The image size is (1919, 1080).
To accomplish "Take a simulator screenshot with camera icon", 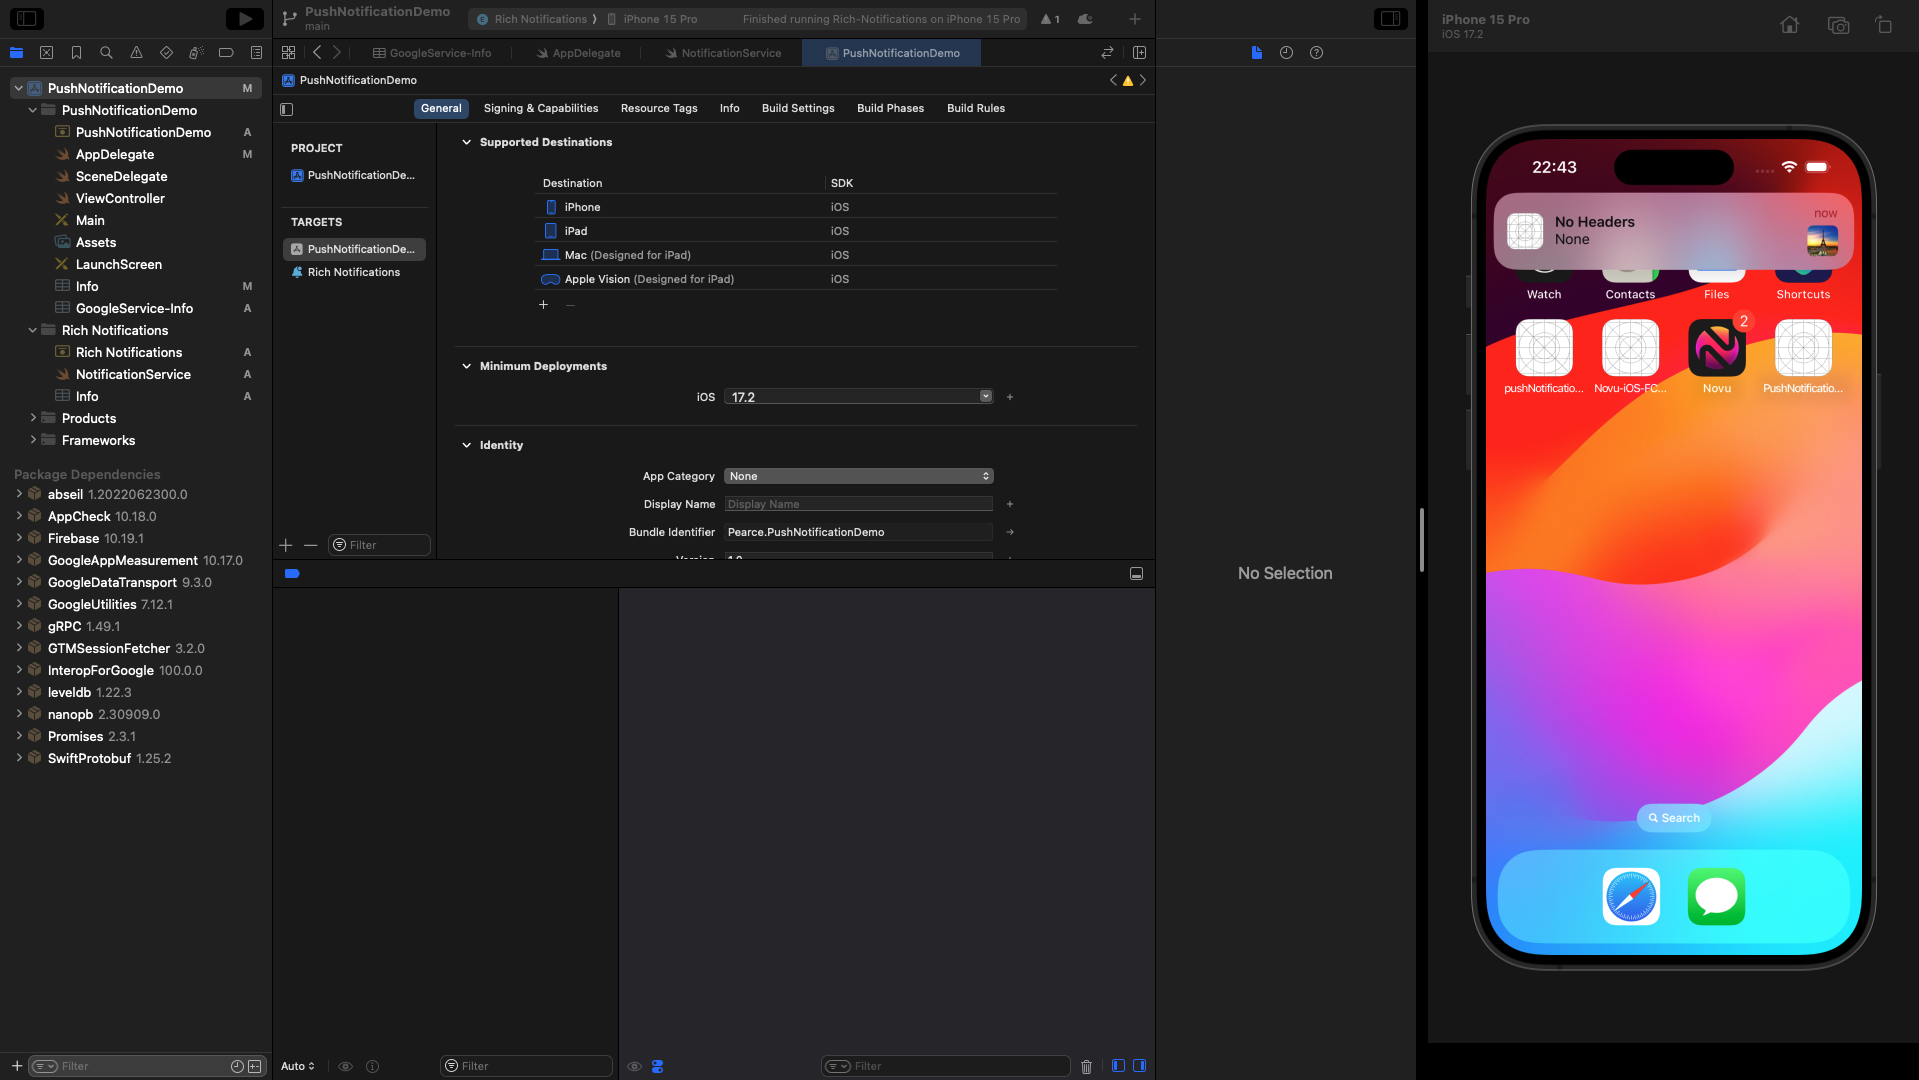I will point(1837,25).
